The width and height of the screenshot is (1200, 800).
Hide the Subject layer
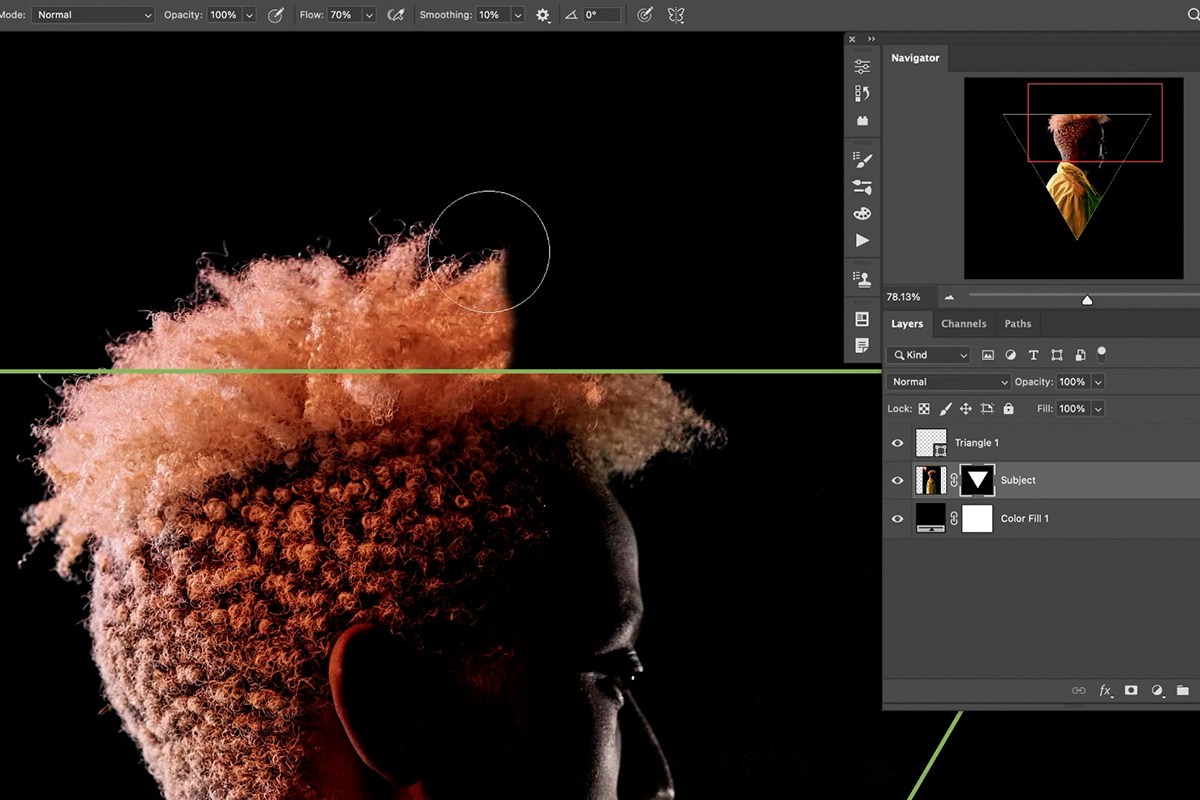[897, 481]
